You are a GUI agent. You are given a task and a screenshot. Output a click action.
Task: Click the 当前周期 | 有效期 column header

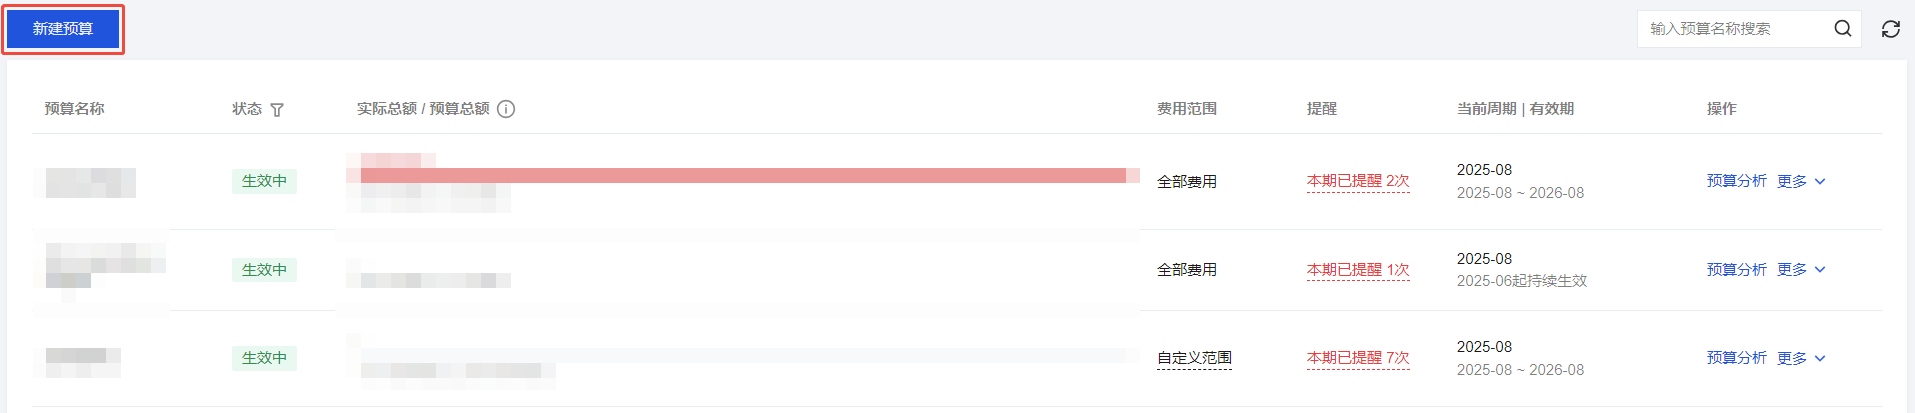(x=1515, y=109)
